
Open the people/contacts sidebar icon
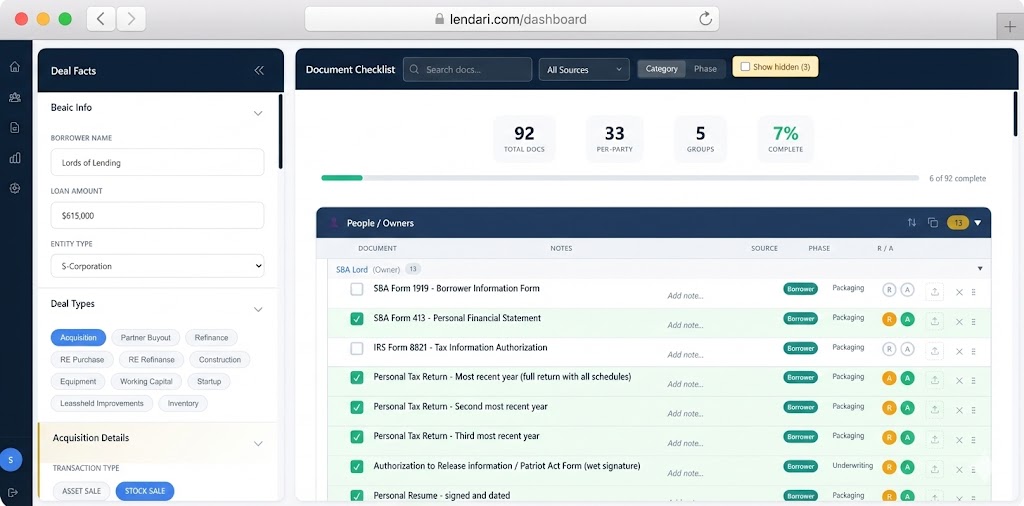pos(14,97)
